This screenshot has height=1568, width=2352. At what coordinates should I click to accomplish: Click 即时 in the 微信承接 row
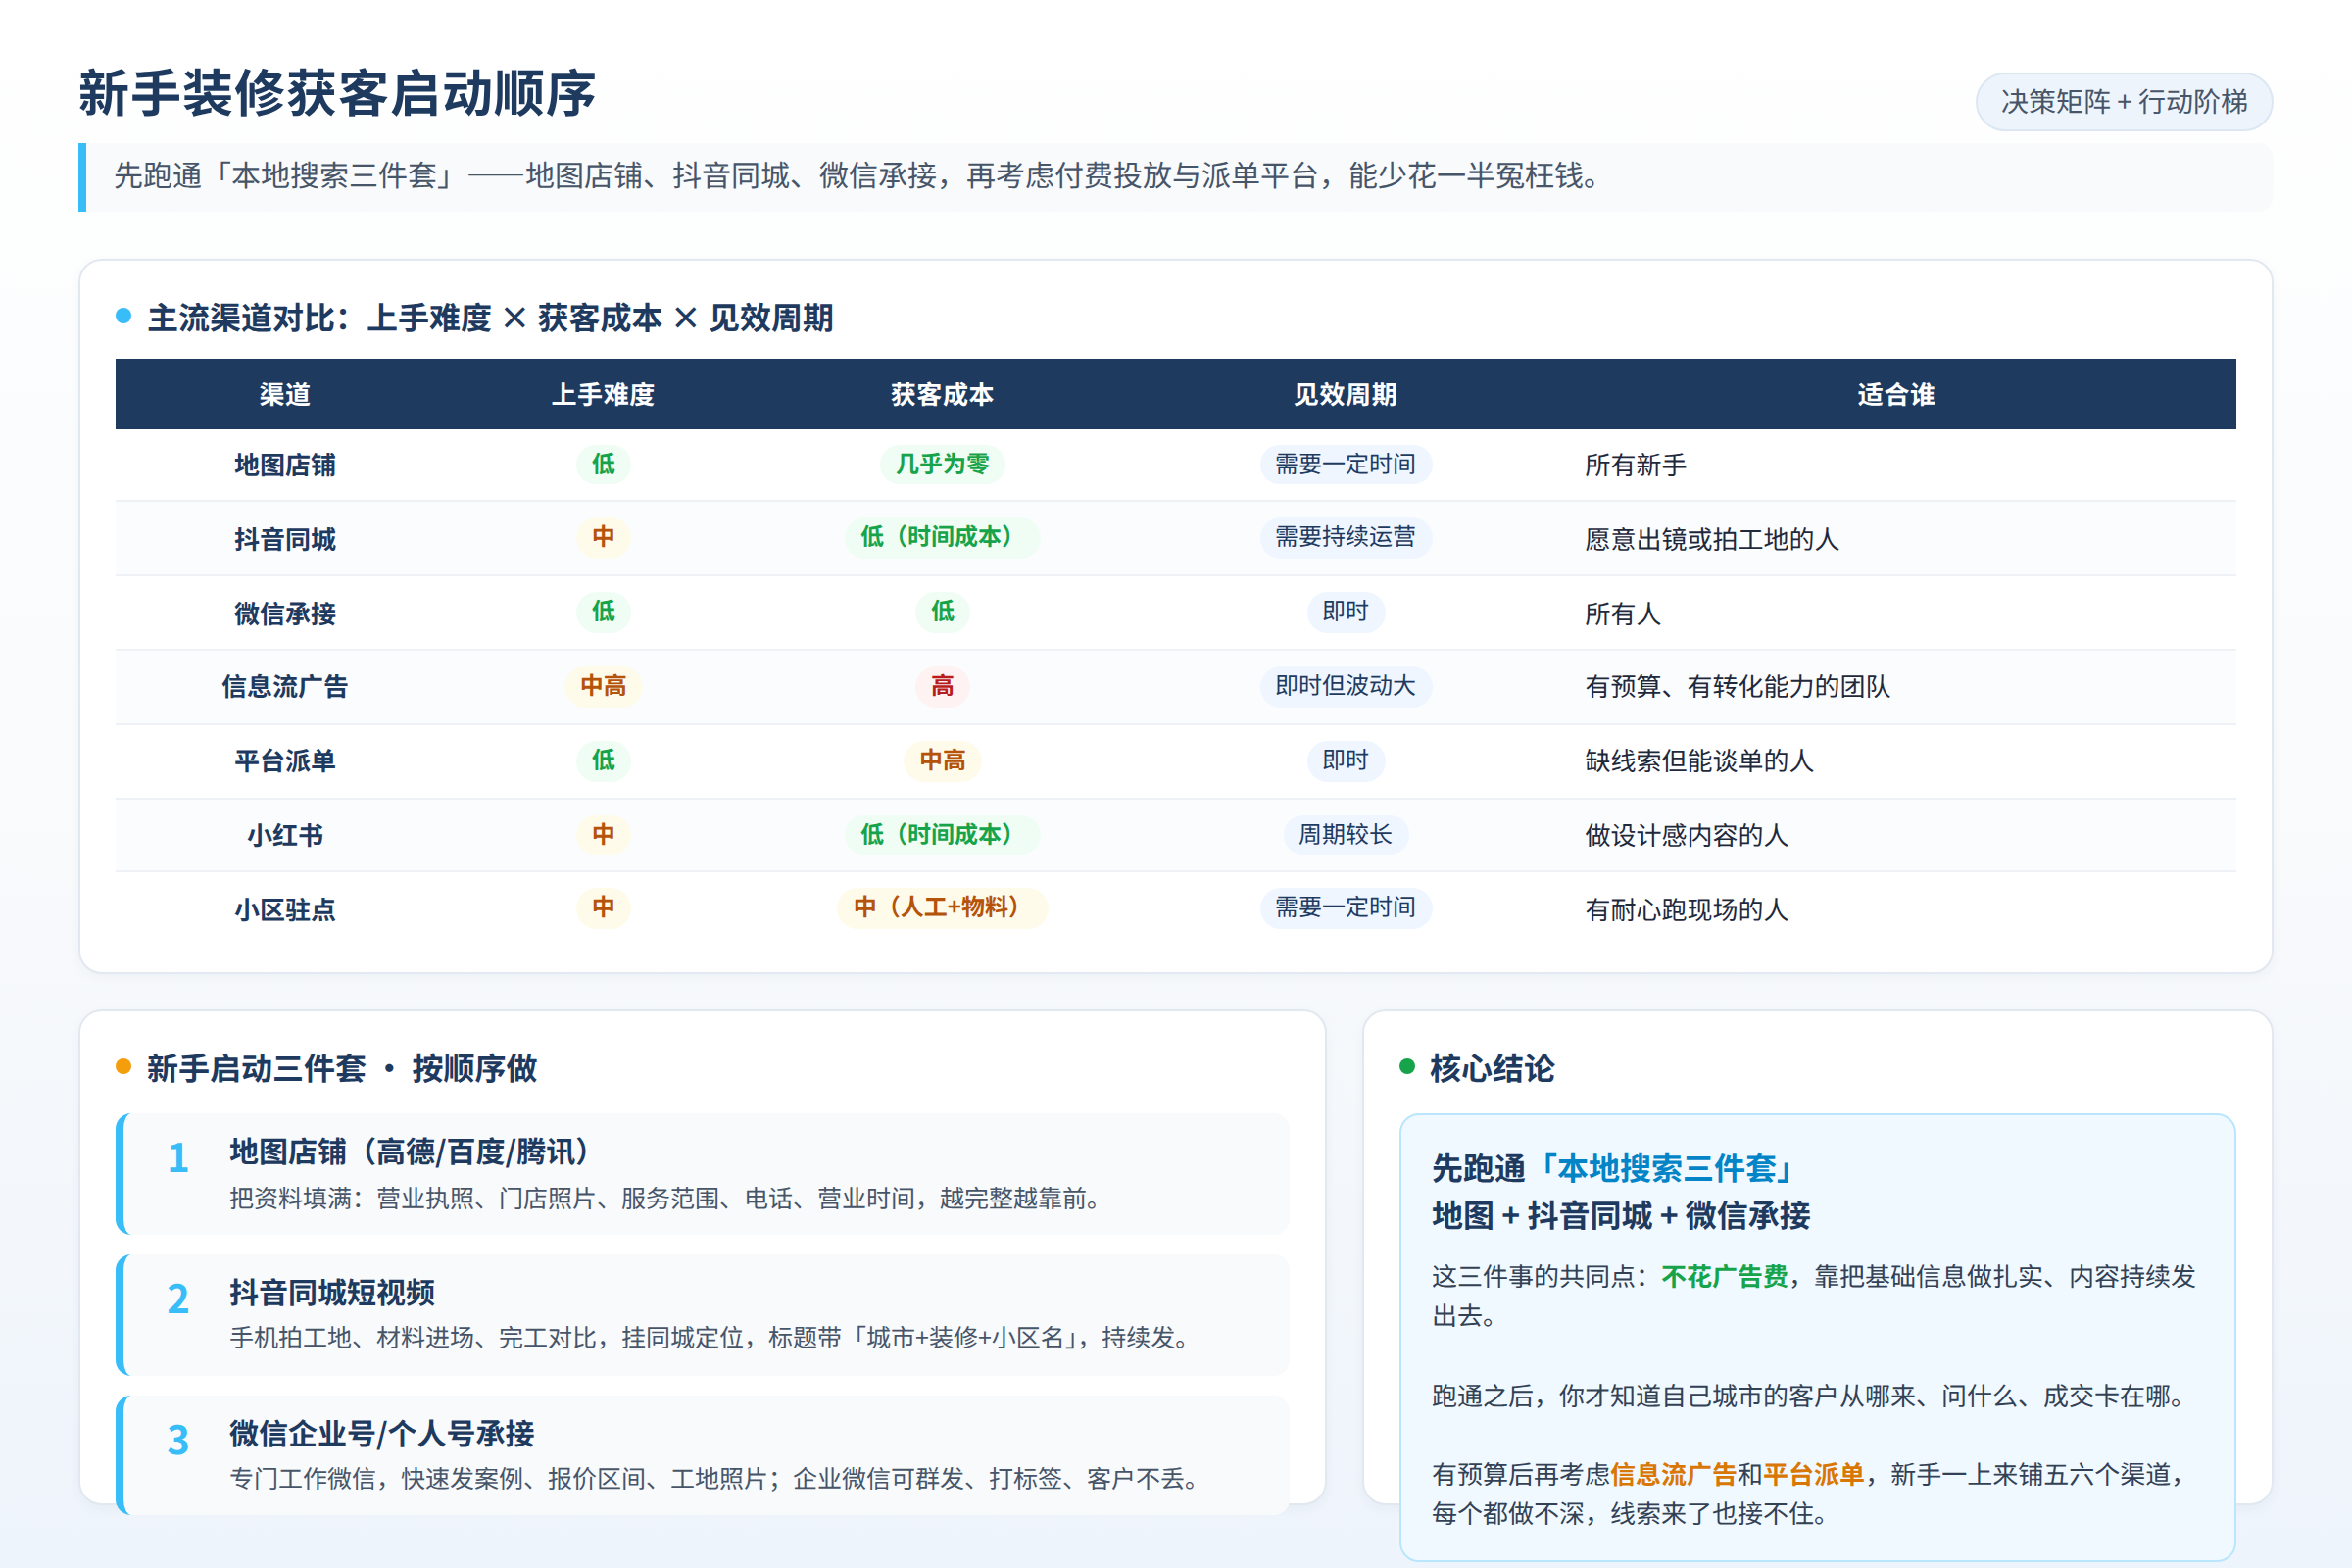[1345, 611]
